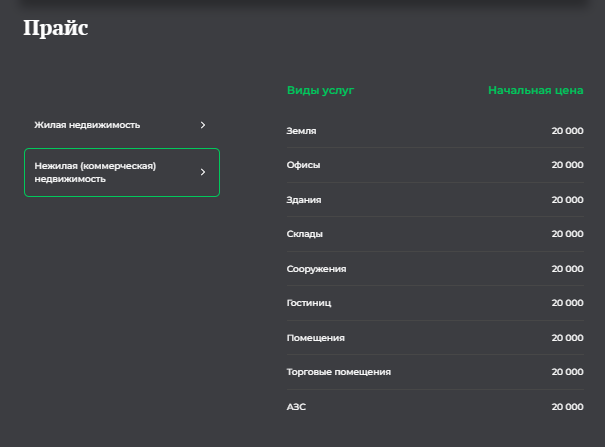
Task: Open the Склады service row
Action: pyautogui.click(x=305, y=234)
